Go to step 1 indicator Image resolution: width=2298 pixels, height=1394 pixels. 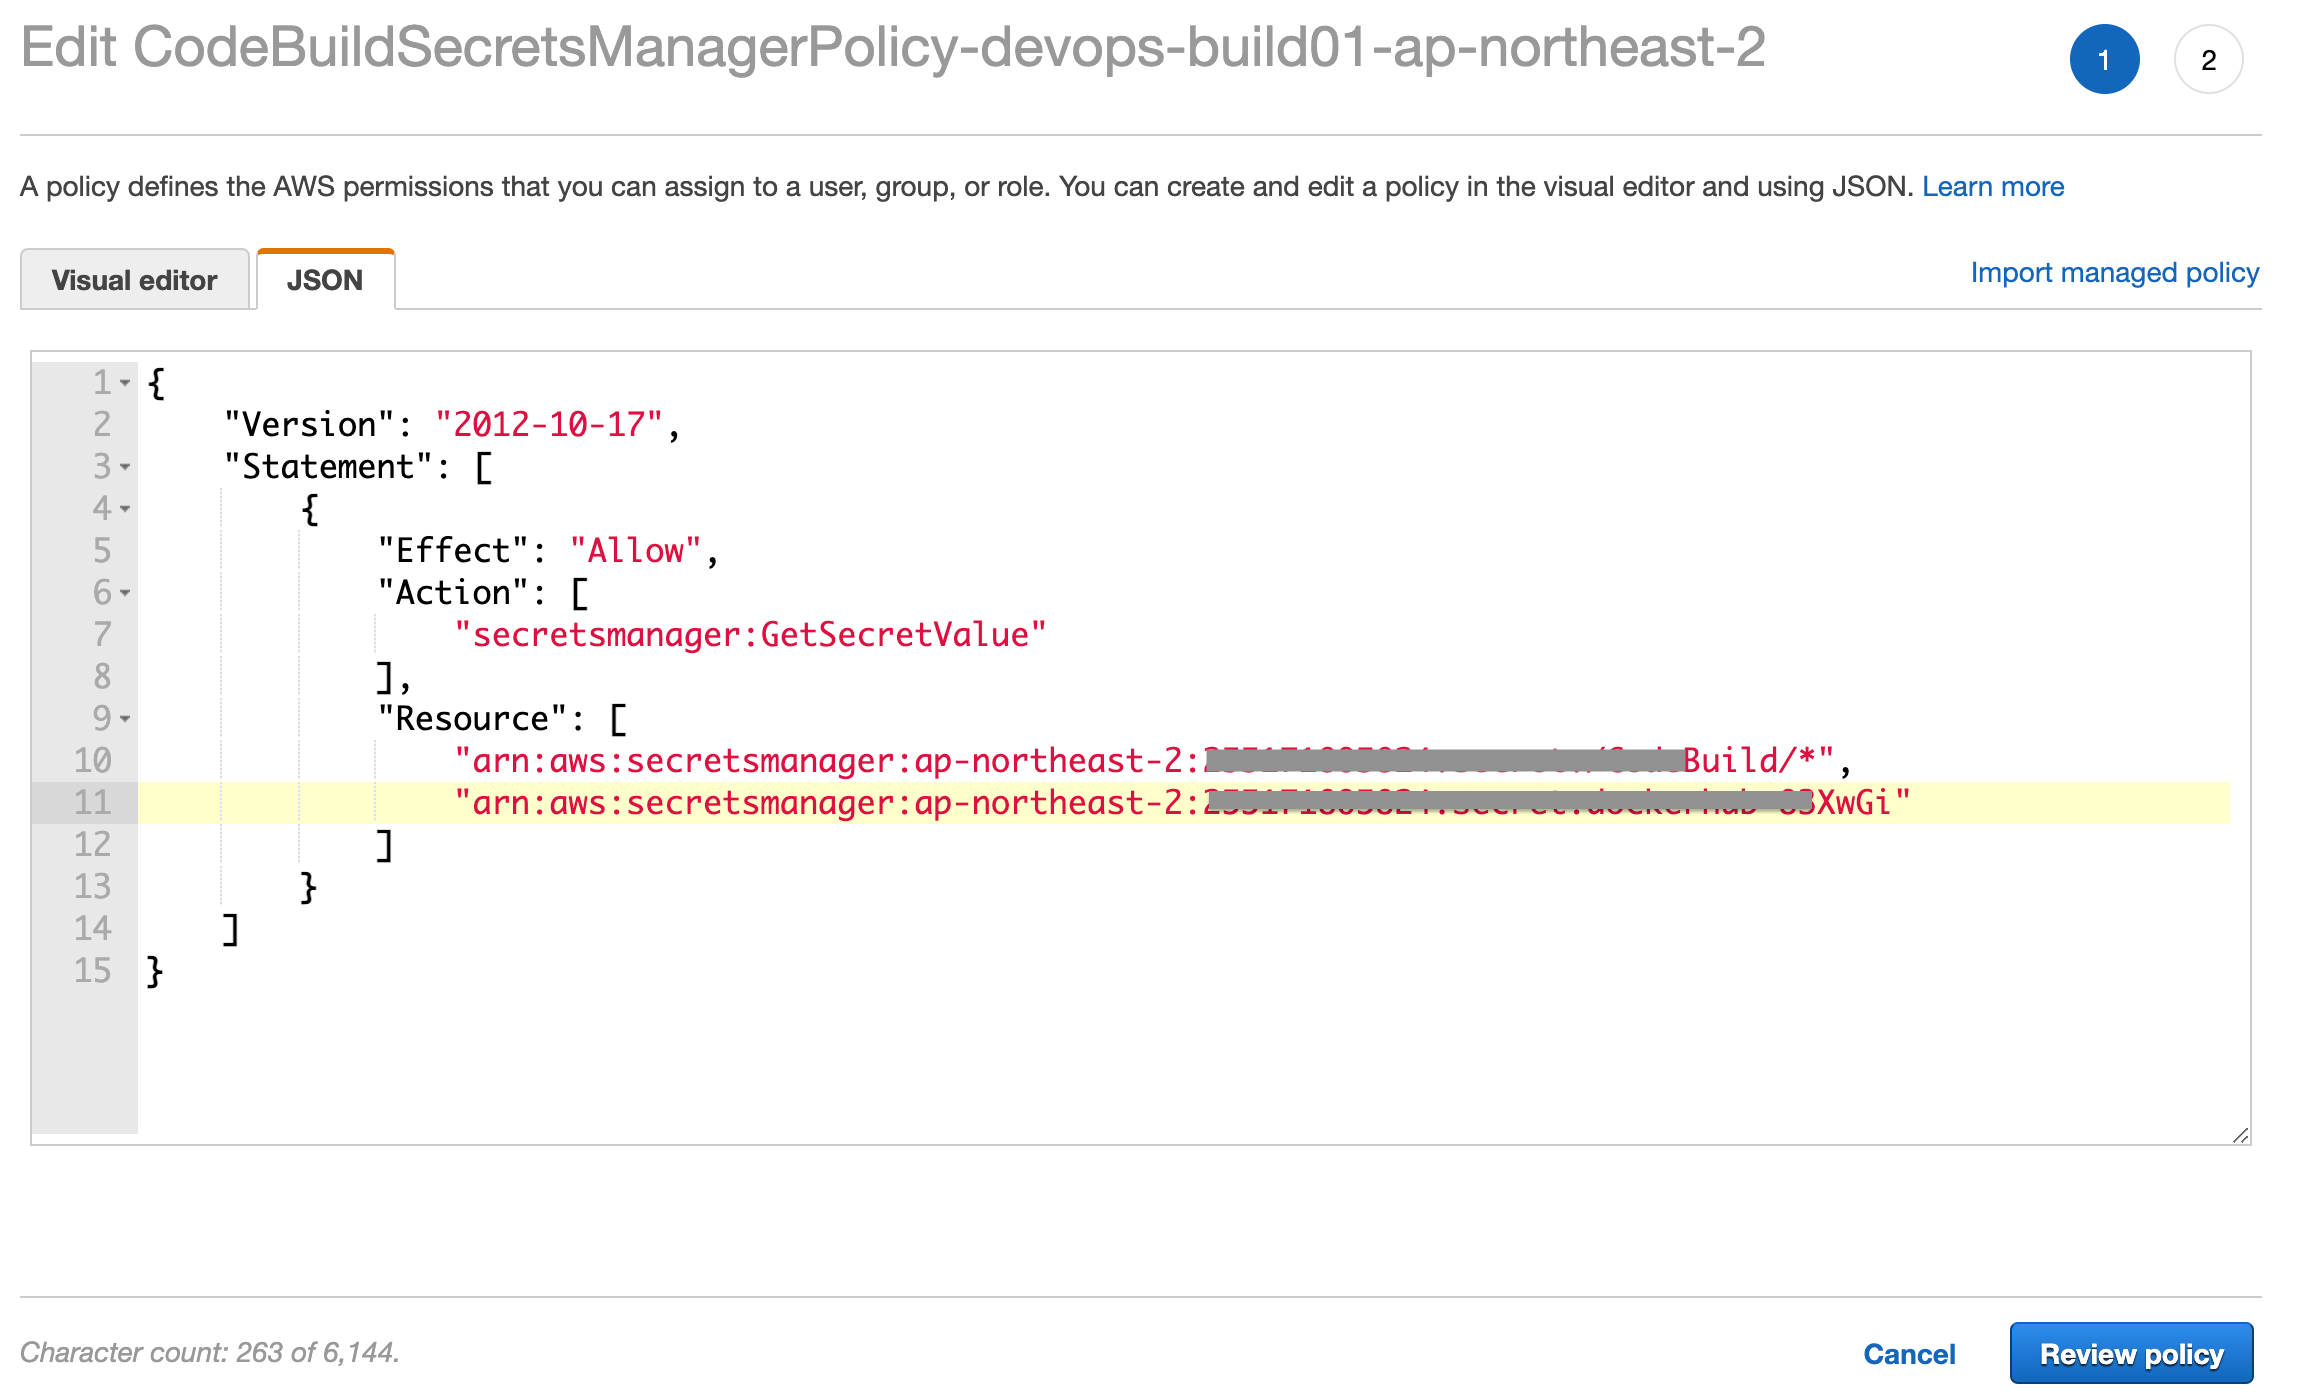pos(2104,59)
